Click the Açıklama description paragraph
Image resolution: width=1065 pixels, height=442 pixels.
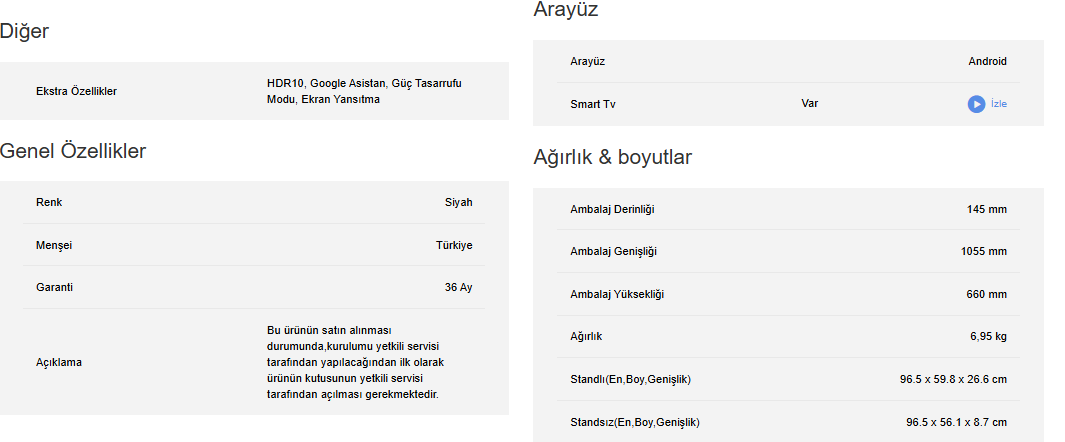click(x=354, y=362)
